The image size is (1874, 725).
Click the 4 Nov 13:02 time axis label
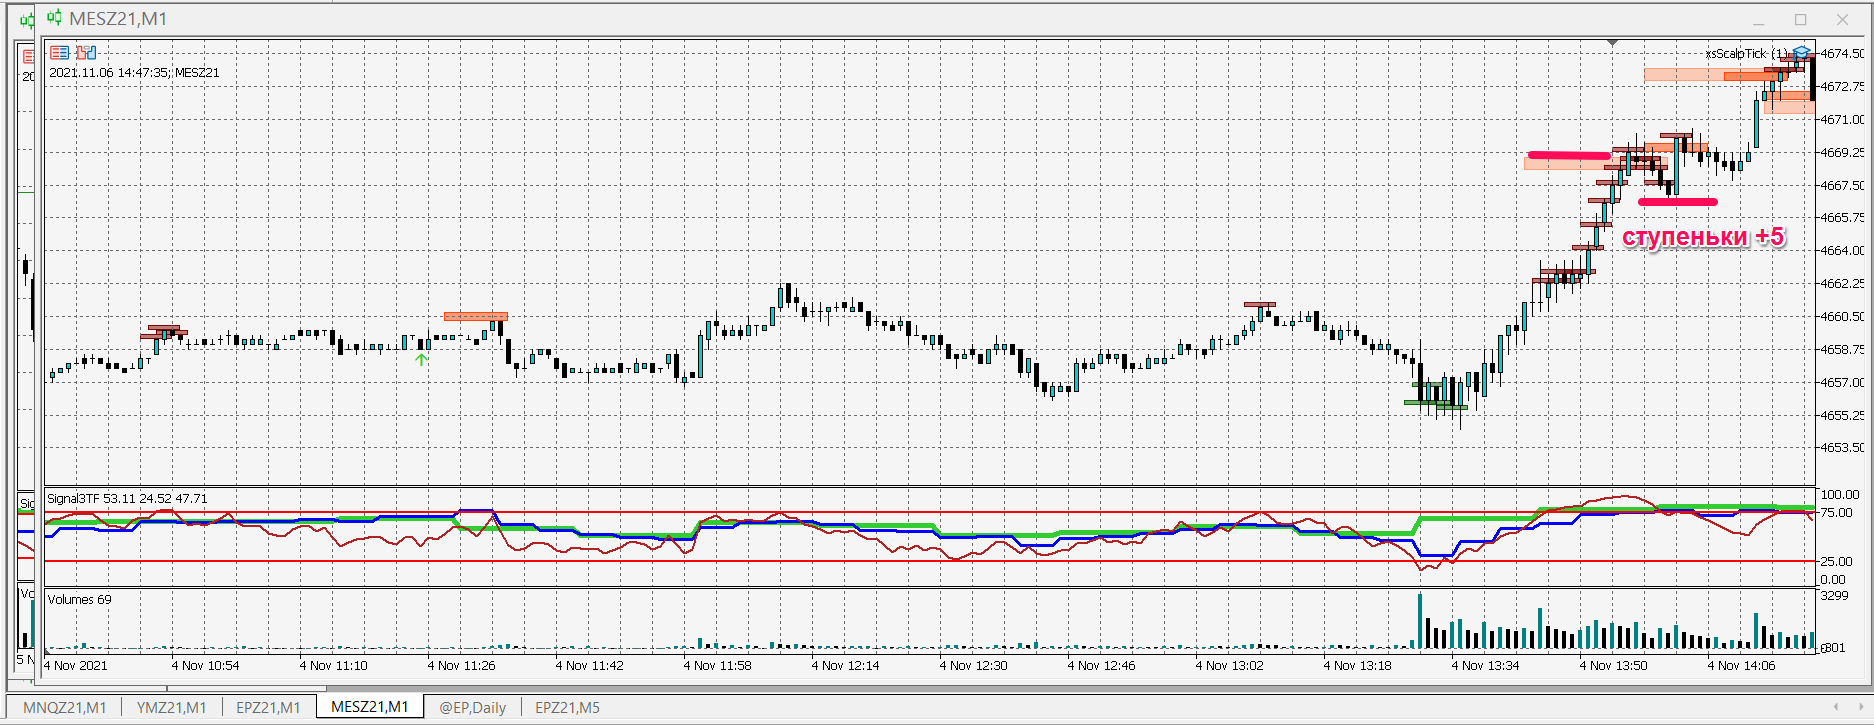(x=1229, y=665)
